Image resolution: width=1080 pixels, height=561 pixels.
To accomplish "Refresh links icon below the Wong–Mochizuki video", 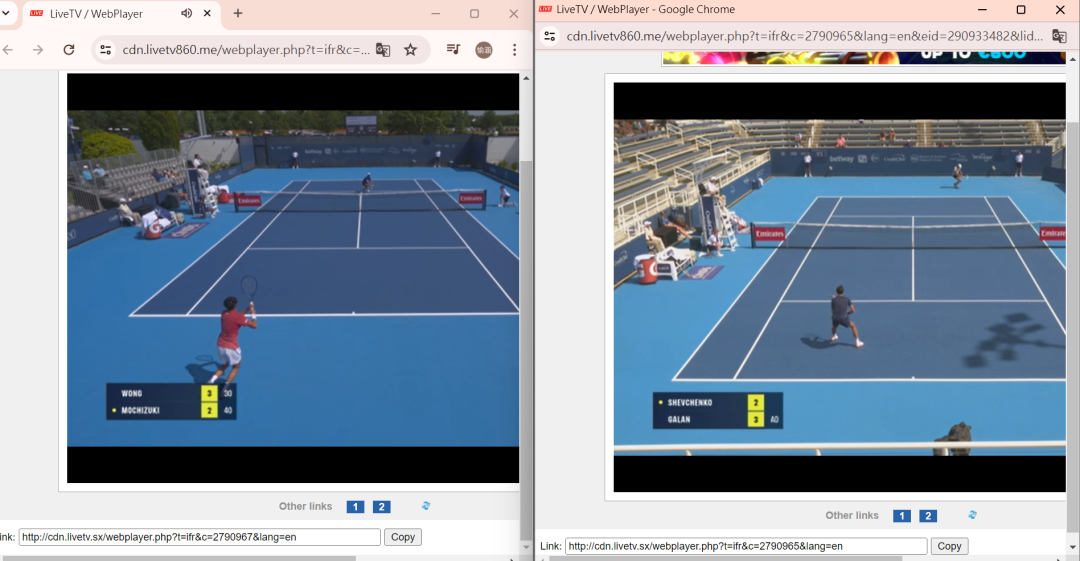I will pyautogui.click(x=426, y=506).
